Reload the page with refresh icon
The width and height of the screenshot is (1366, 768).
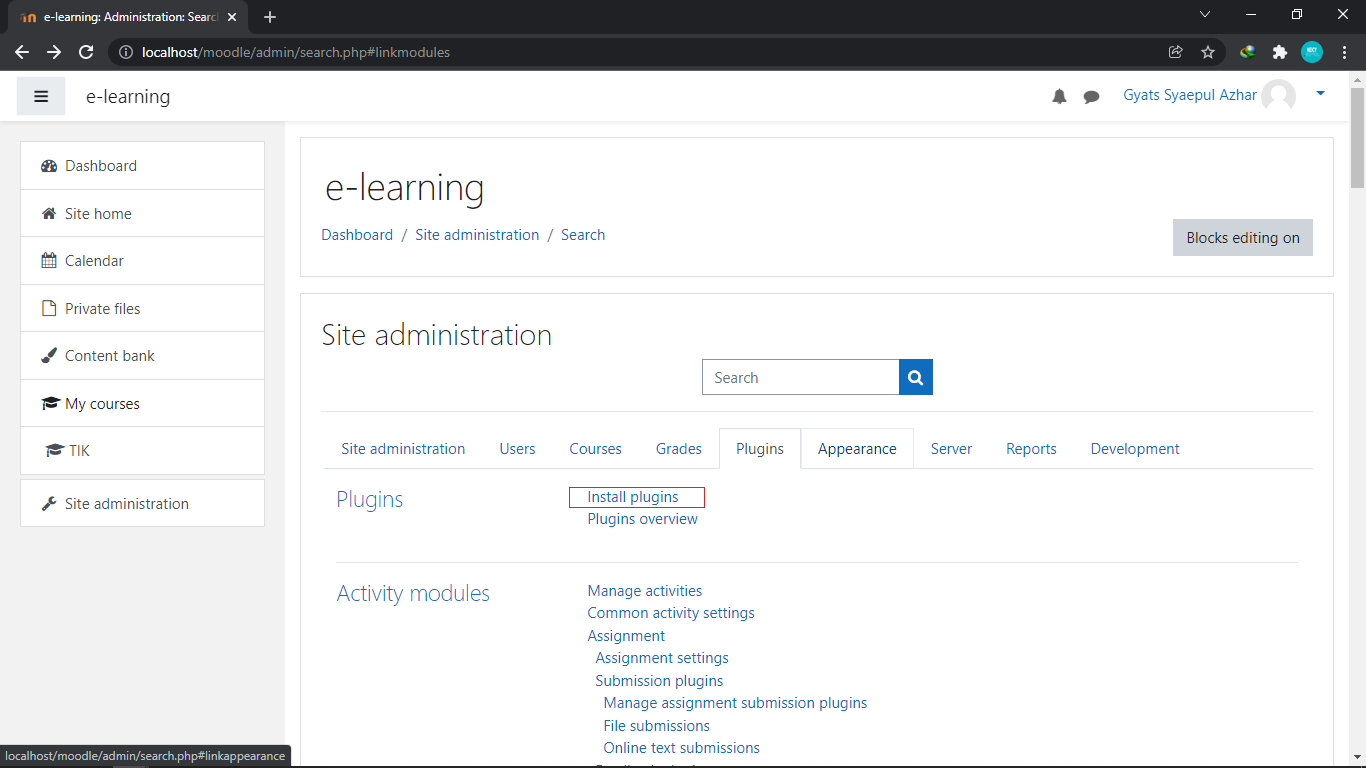point(86,52)
